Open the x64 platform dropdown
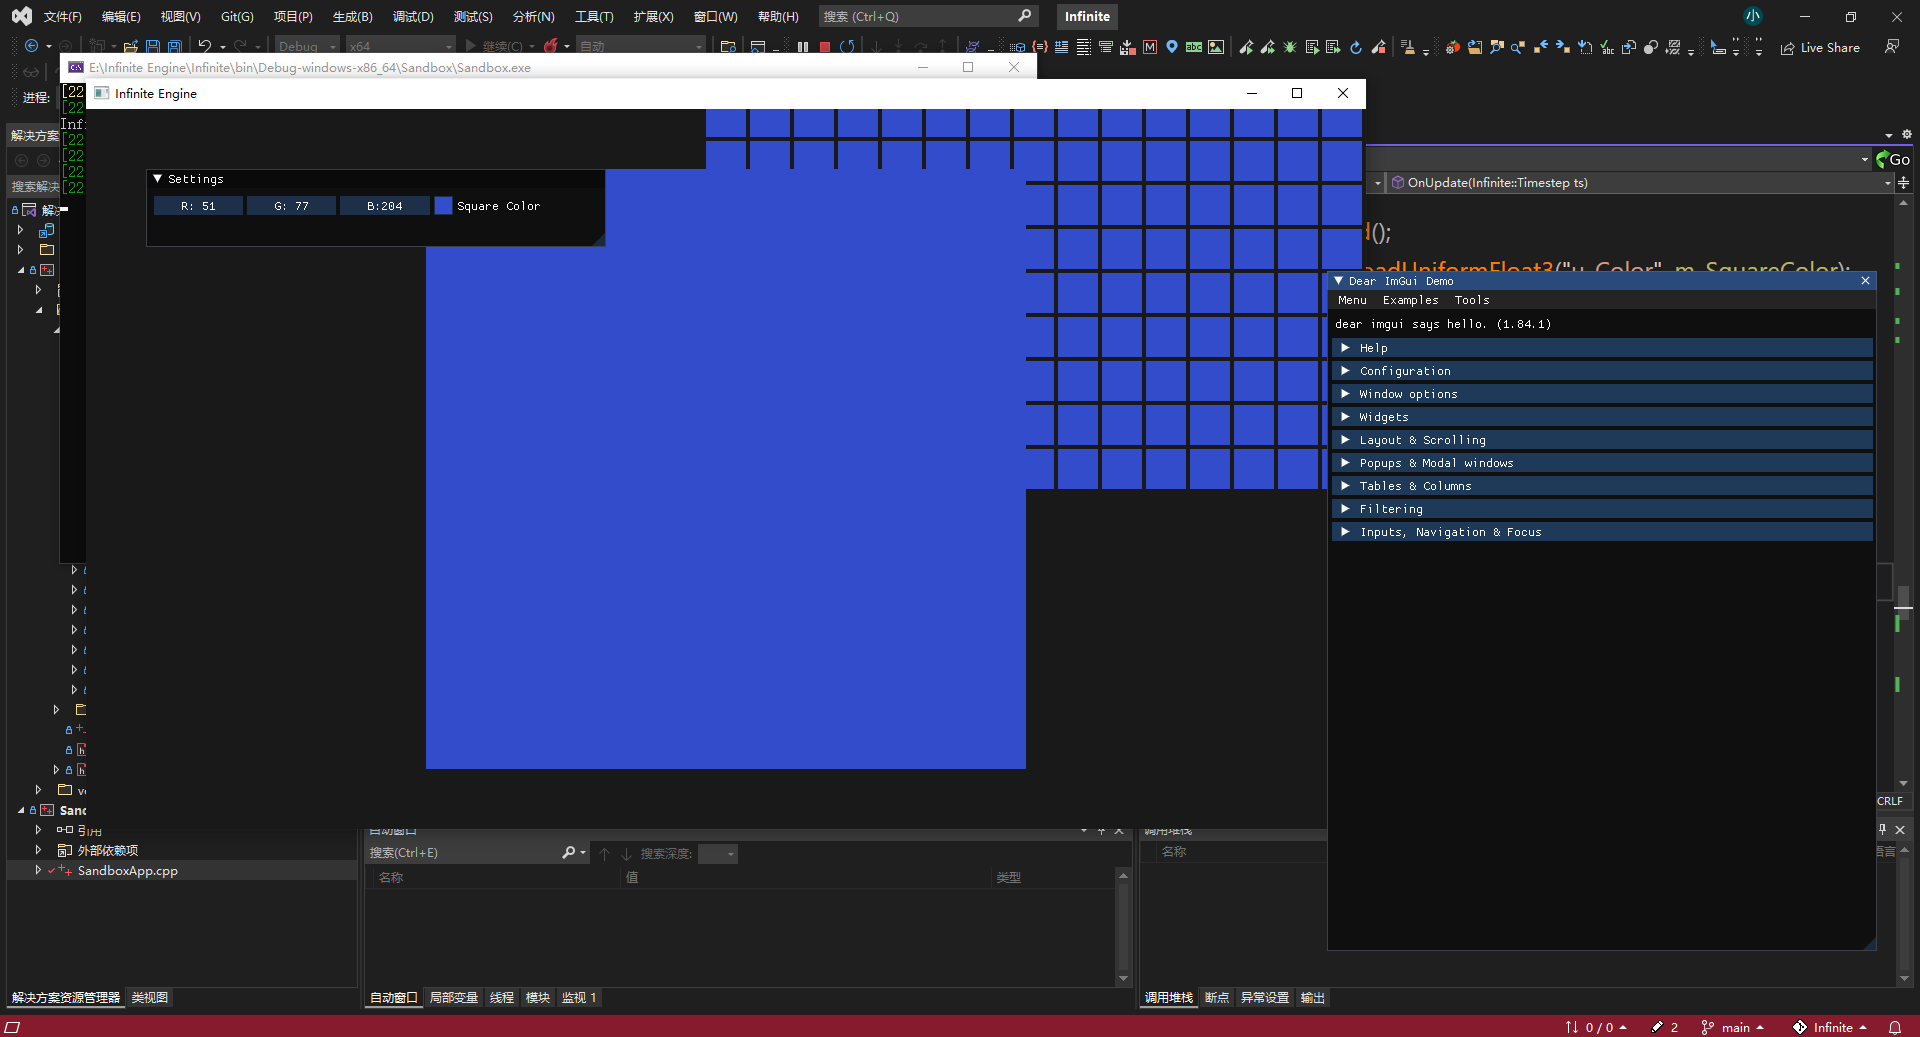 400,46
